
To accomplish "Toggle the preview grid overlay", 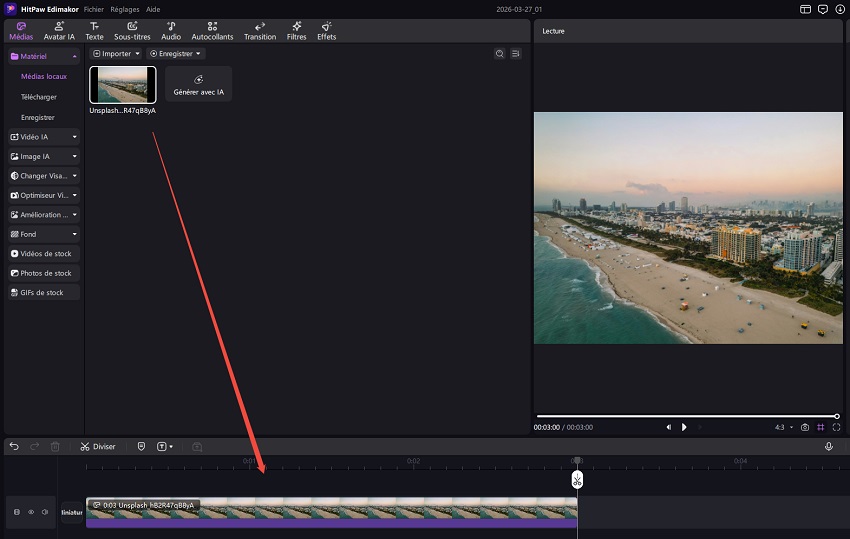I will (x=821, y=427).
